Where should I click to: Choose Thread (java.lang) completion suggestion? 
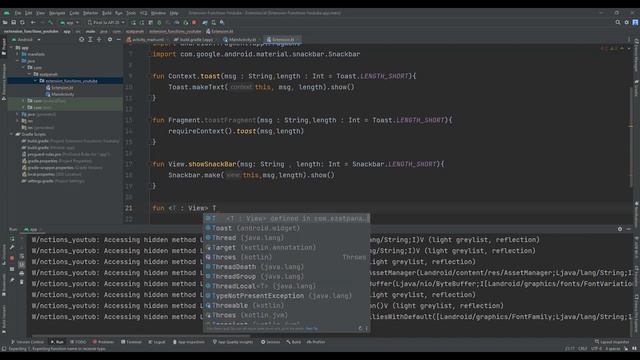[287, 238]
